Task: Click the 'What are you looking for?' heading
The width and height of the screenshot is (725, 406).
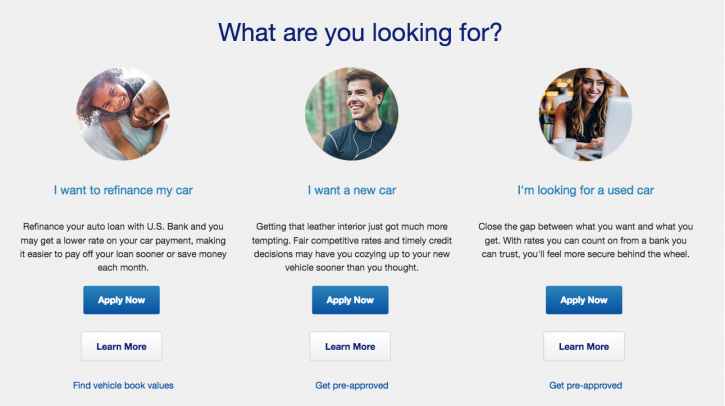Action: [x=360, y=32]
